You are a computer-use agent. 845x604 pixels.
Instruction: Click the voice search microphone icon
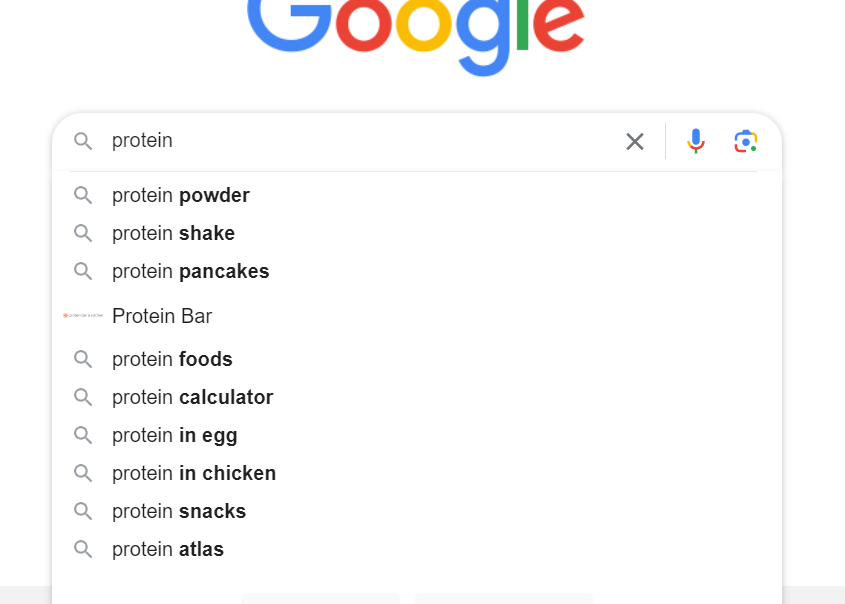coord(696,141)
